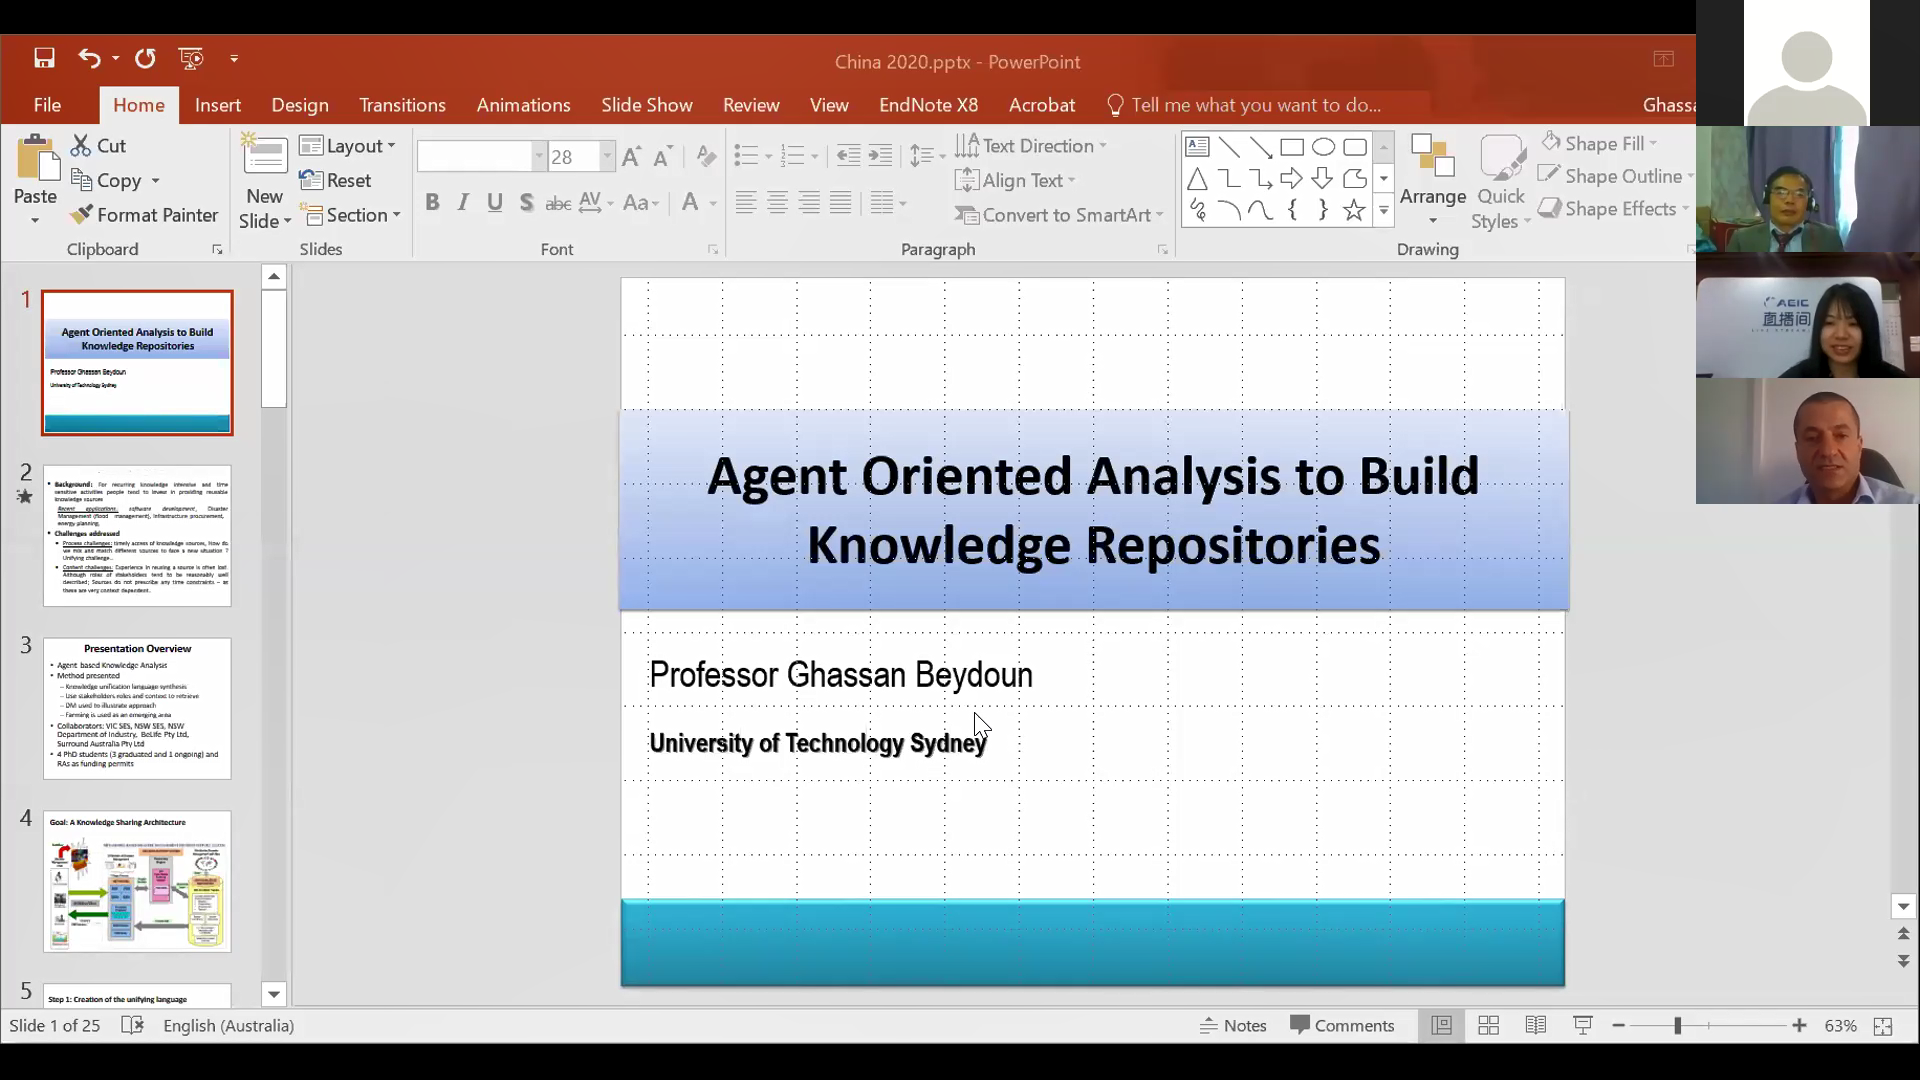Decrease list indent level

848,156
